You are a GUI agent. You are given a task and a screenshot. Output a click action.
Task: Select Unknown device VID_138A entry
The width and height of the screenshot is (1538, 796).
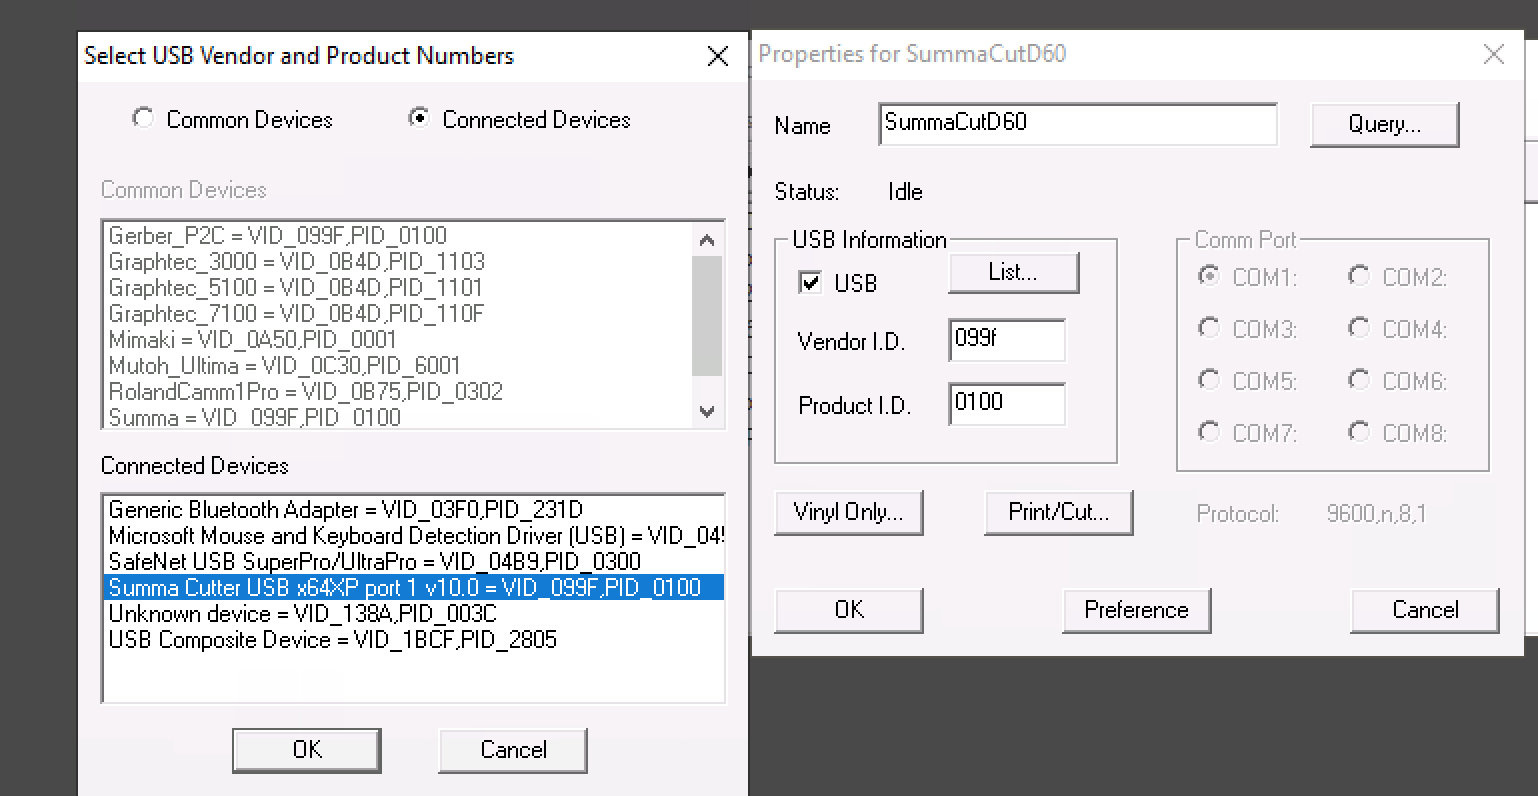tap(414, 614)
